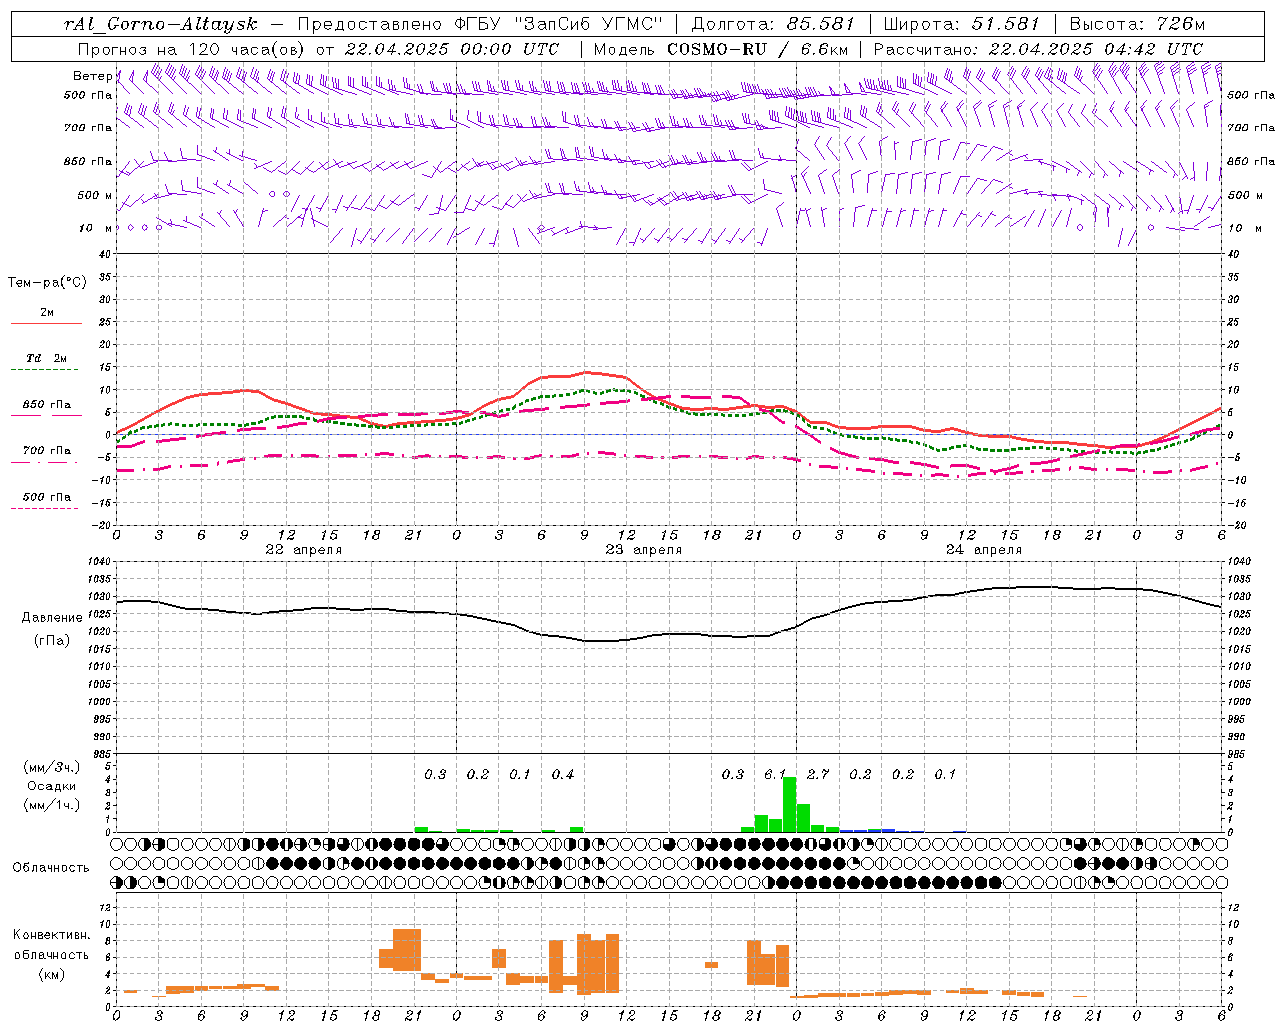Click the tallest green precipitation bar

[x=789, y=804]
